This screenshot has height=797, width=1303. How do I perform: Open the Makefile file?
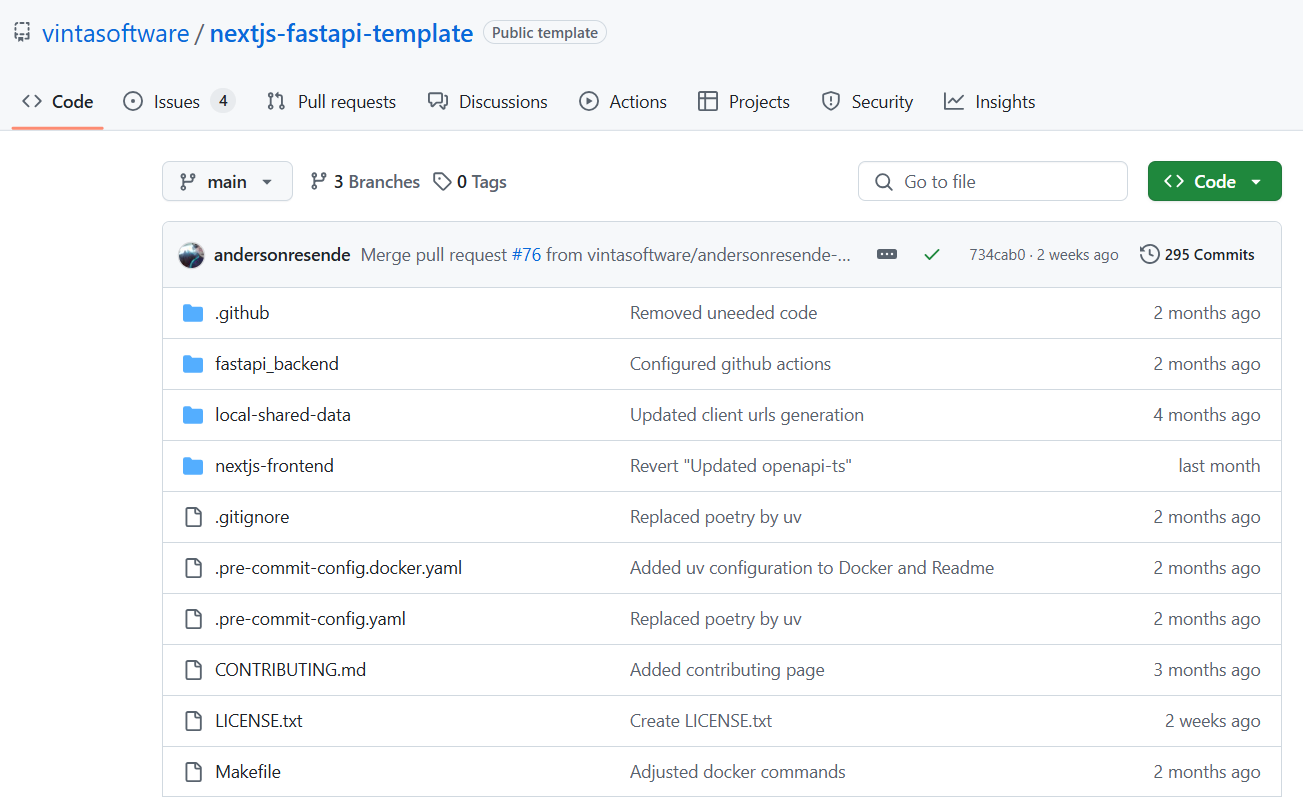248,772
